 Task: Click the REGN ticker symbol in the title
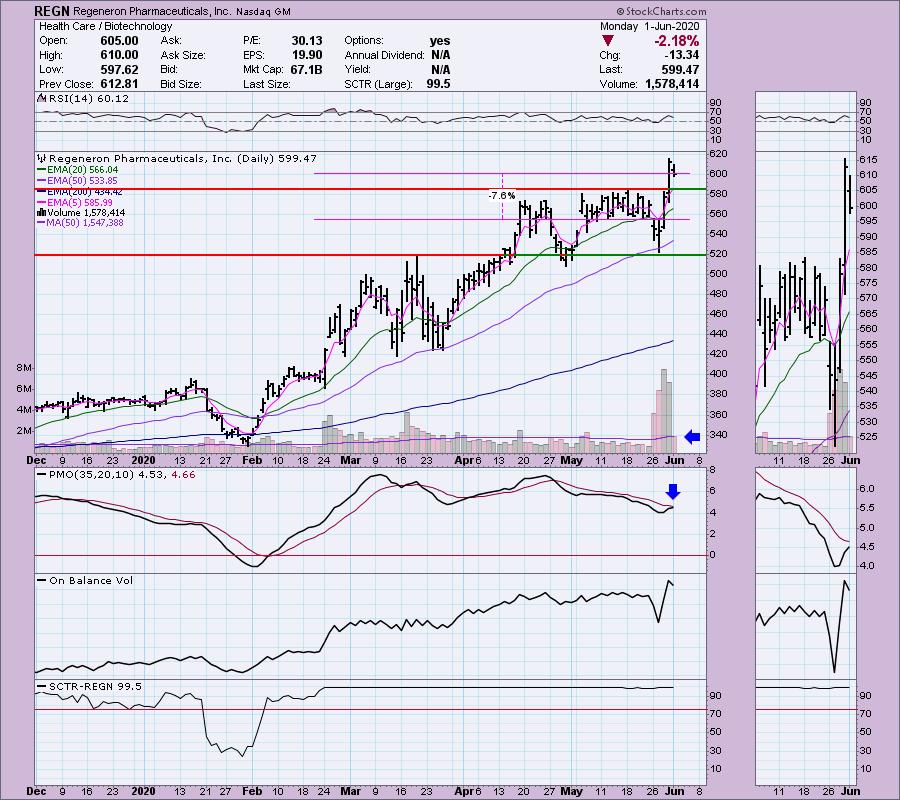click(x=52, y=11)
